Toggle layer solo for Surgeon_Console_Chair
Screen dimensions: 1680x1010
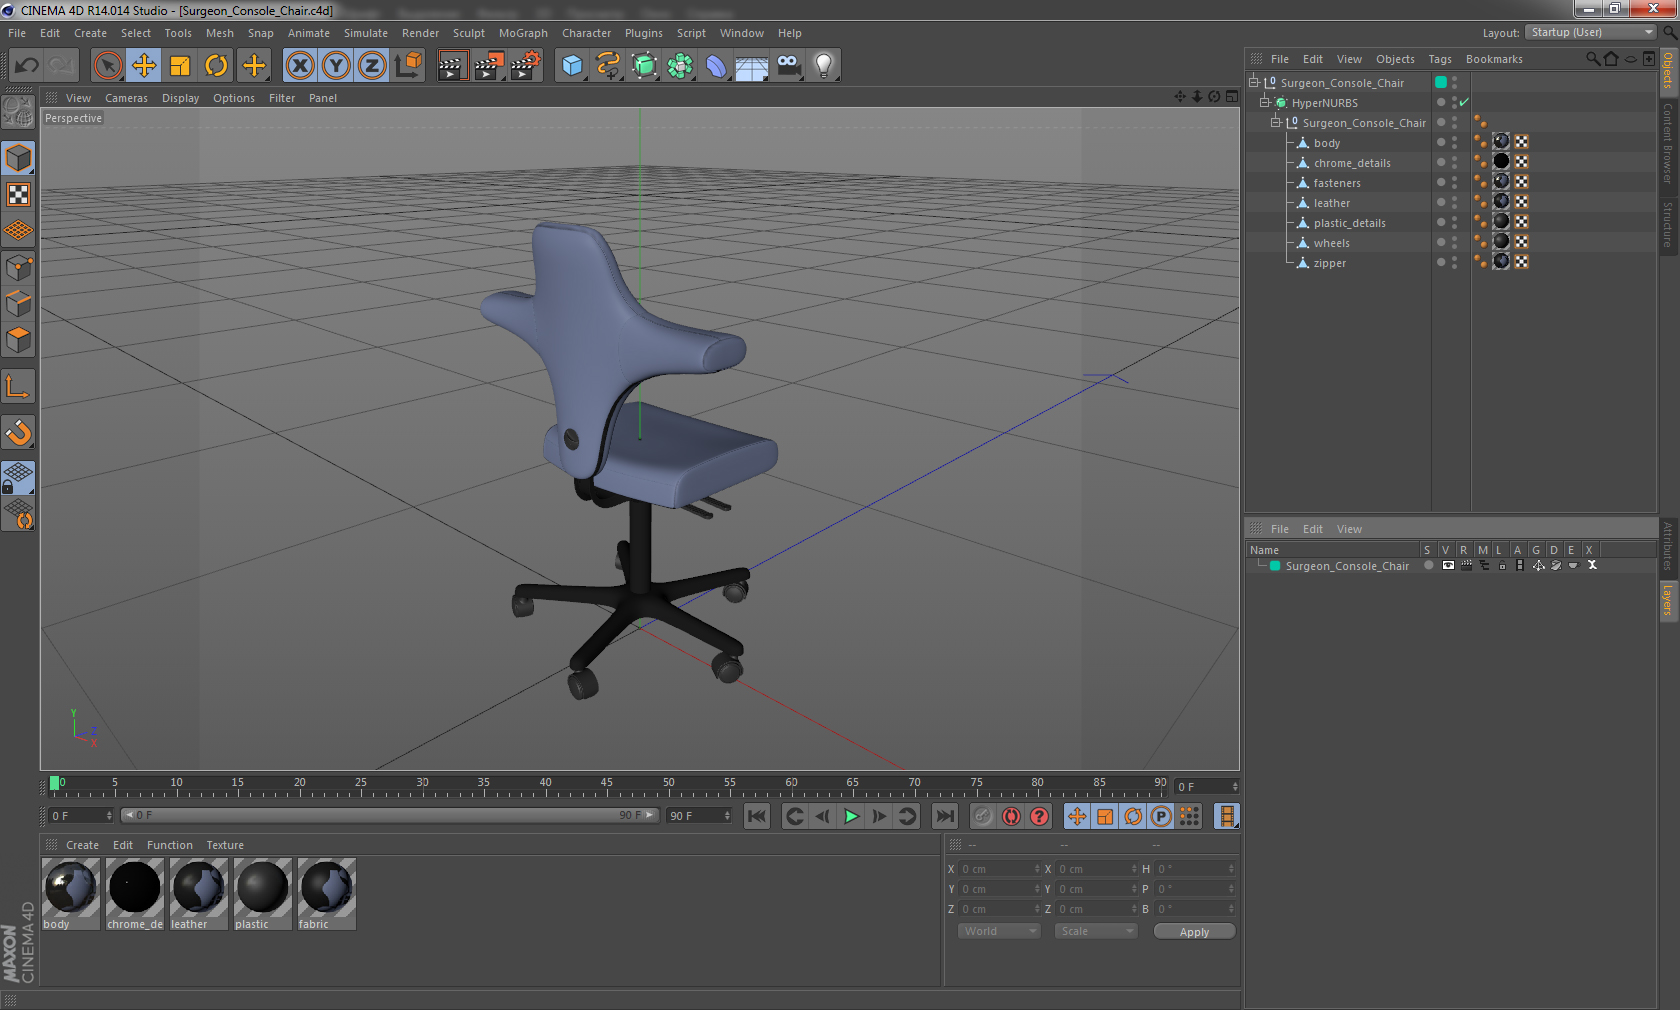coord(1429,565)
